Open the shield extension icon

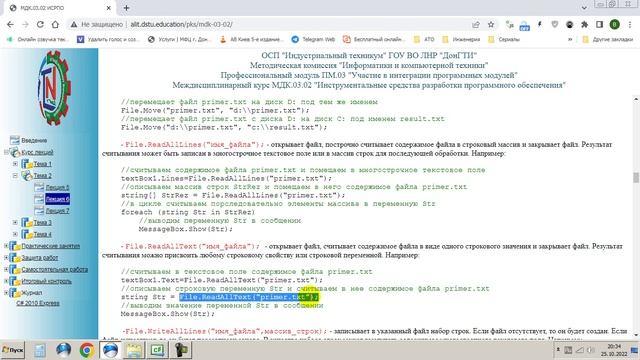point(555,24)
